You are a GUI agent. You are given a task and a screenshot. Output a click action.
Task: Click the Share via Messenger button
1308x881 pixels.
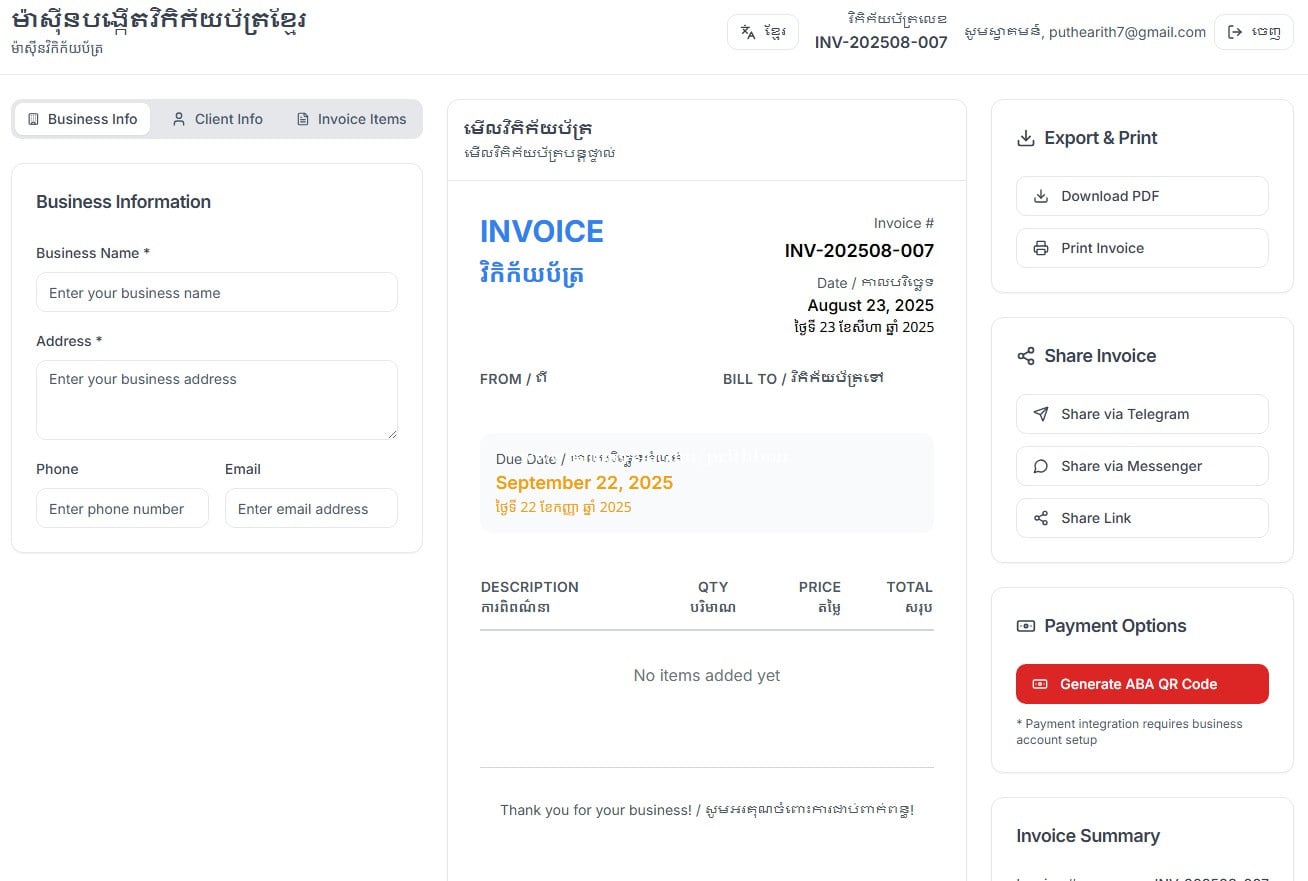click(x=1142, y=466)
